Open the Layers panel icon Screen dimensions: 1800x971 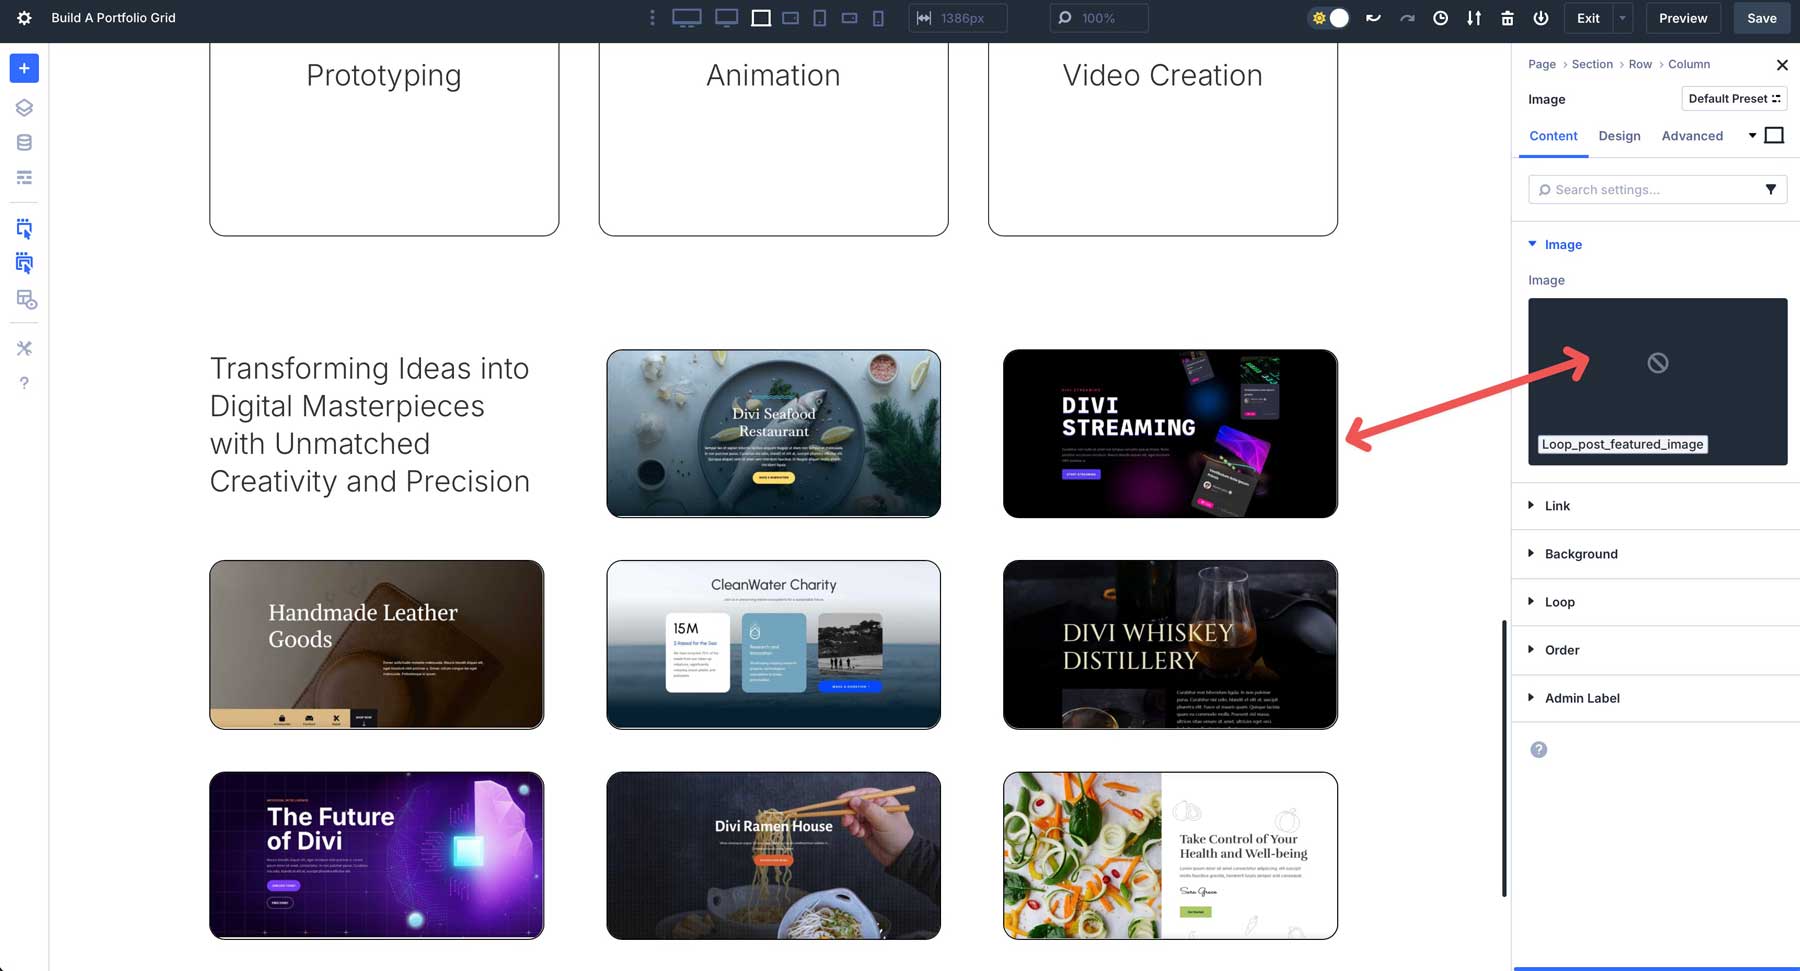24,107
